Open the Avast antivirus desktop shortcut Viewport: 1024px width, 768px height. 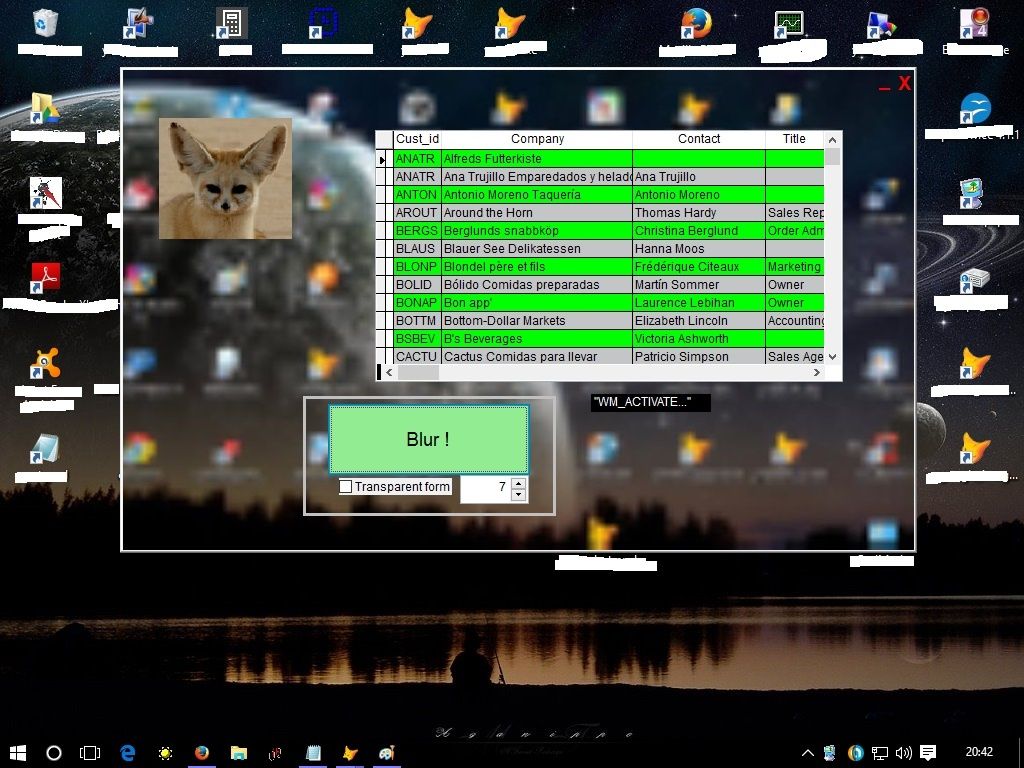tap(46, 363)
